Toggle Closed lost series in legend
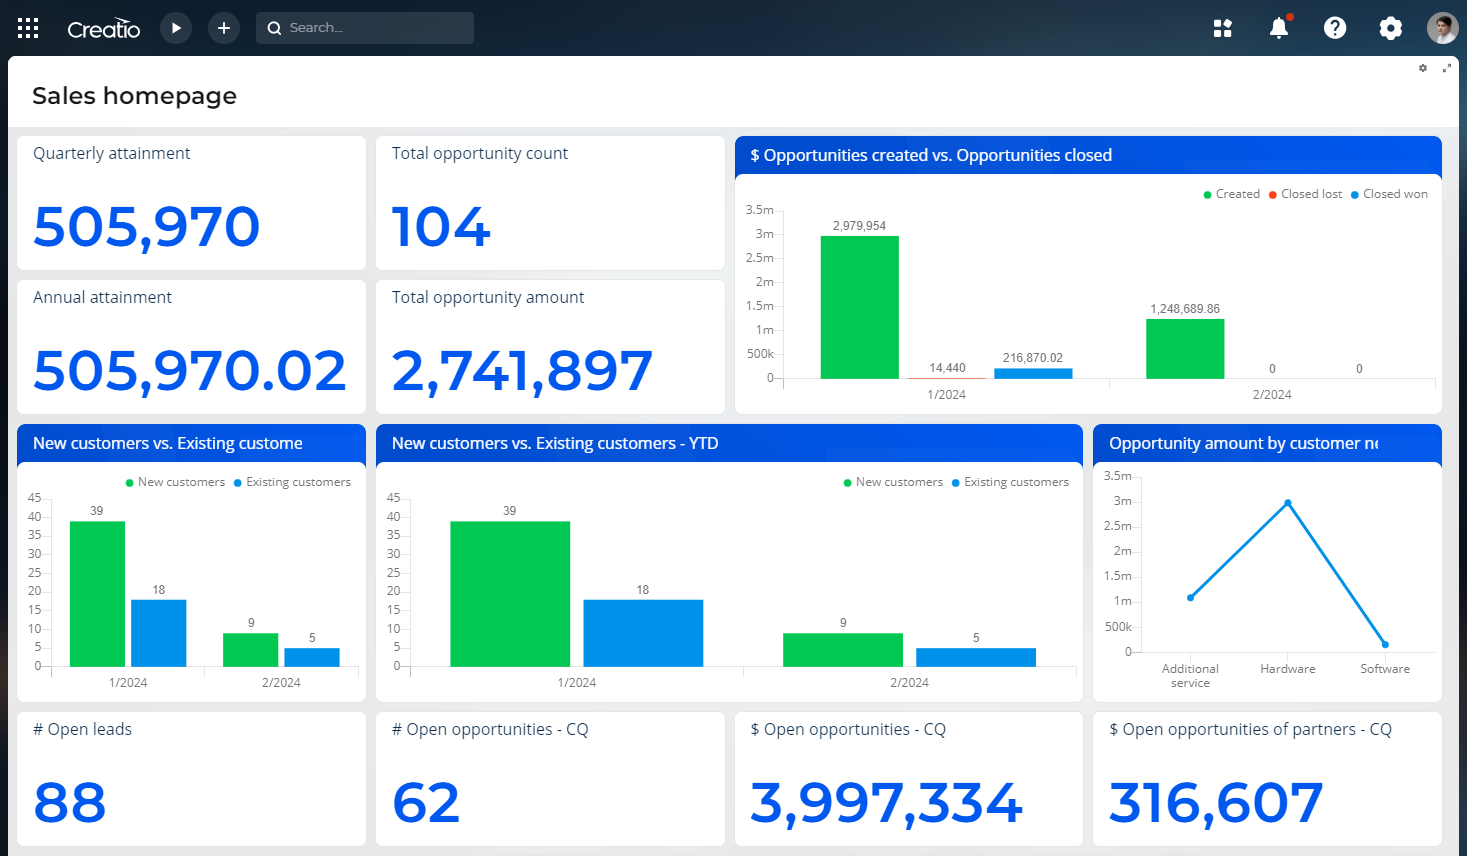Image resolution: width=1467 pixels, height=856 pixels. [1310, 194]
